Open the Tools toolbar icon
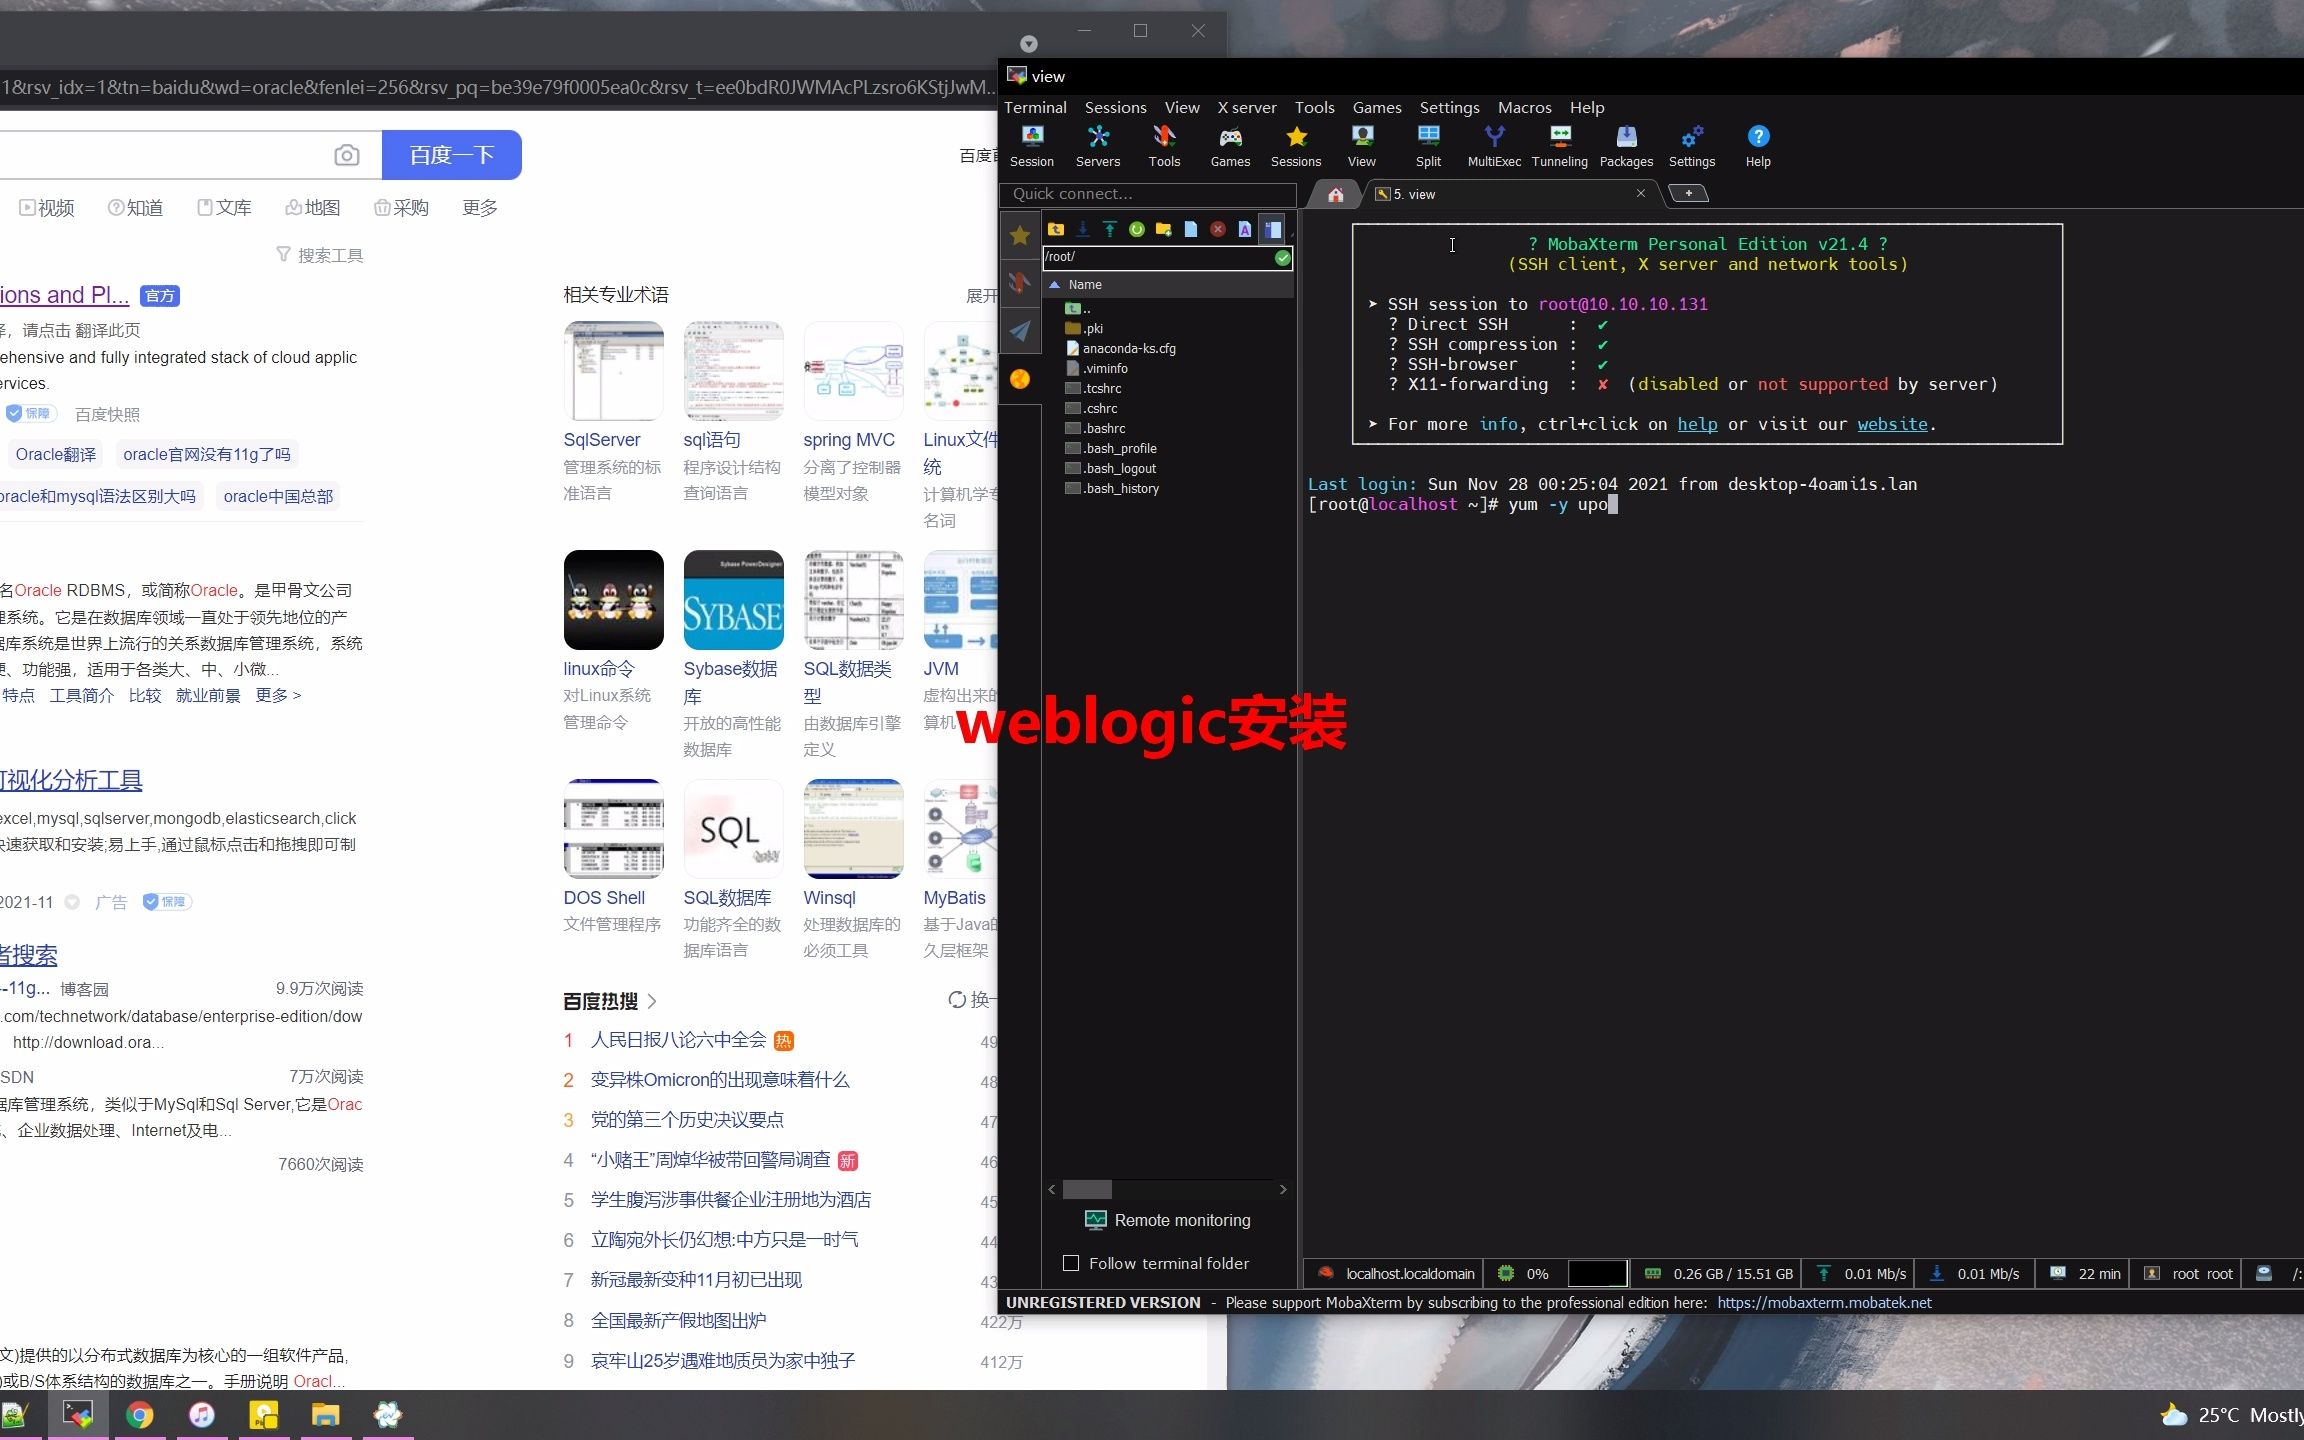The height and width of the screenshot is (1440, 2304). 1164,146
